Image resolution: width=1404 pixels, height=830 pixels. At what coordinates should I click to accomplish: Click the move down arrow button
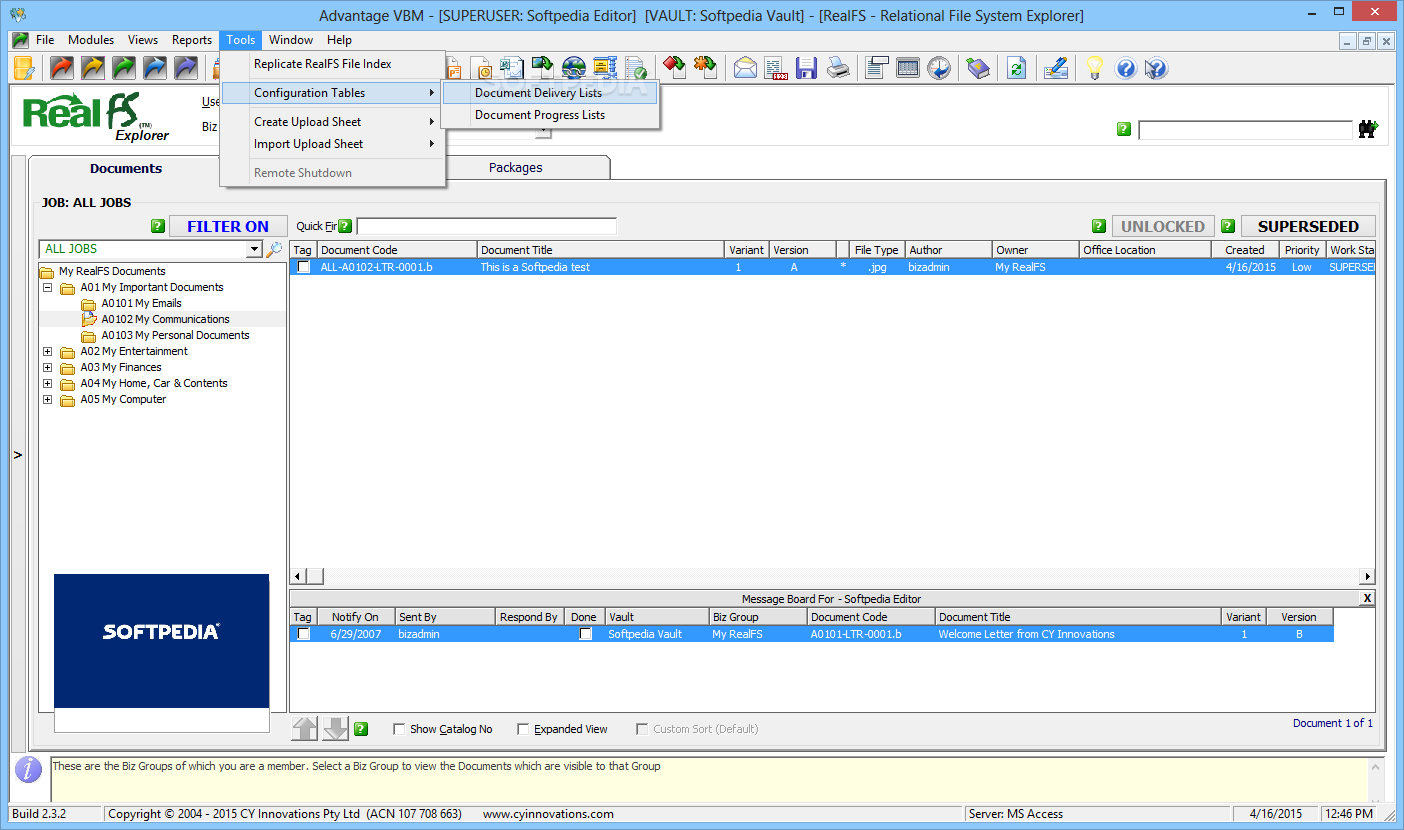click(x=336, y=729)
